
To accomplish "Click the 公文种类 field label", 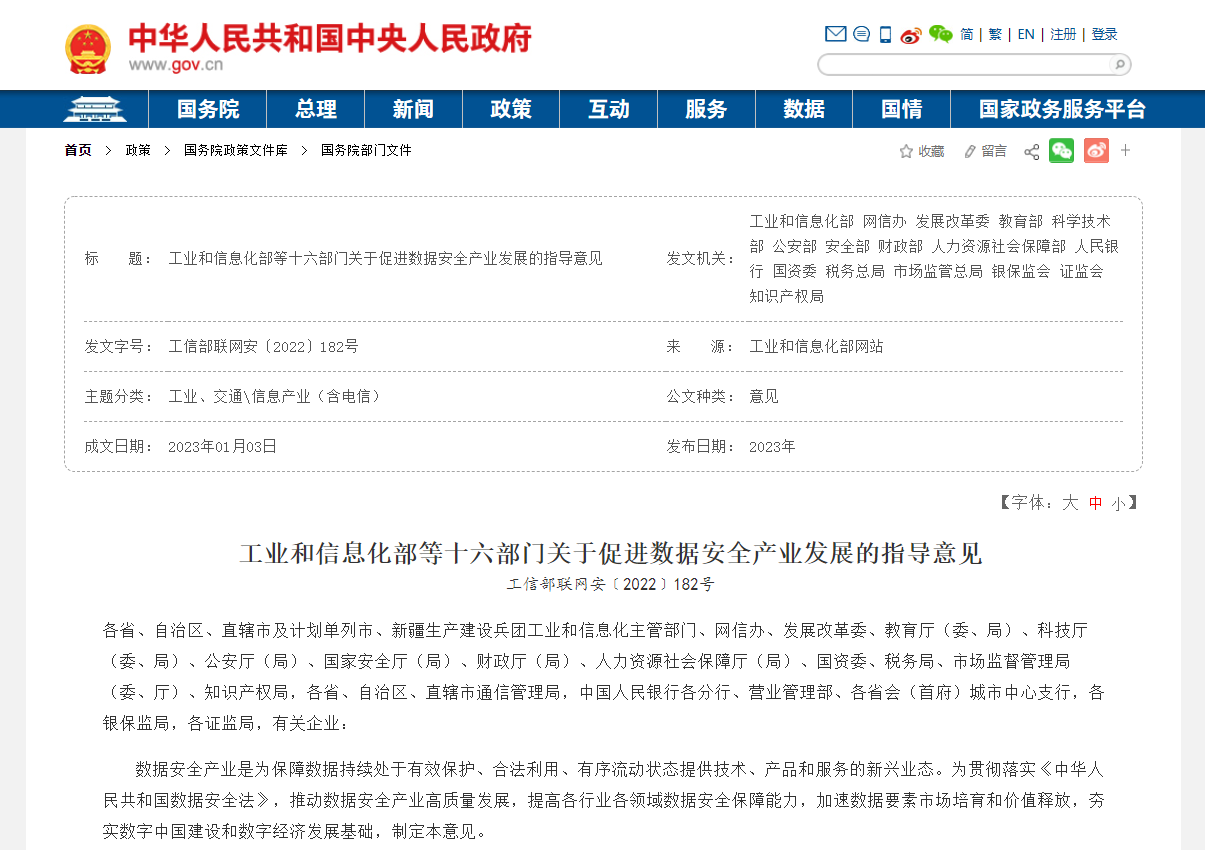I will point(702,397).
